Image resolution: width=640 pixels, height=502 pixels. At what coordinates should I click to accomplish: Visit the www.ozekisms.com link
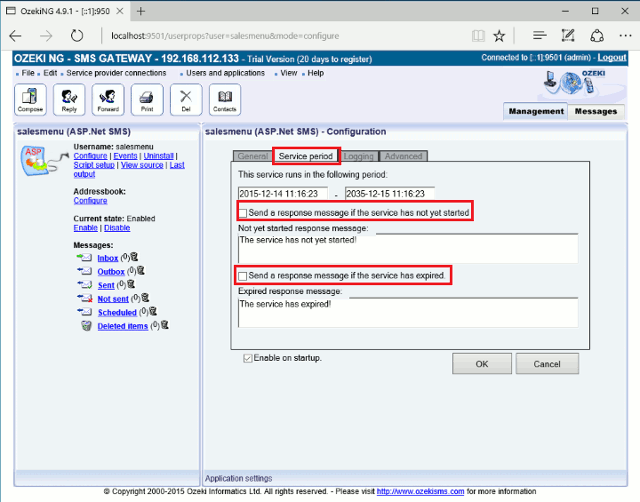click(x=420, y=491)
